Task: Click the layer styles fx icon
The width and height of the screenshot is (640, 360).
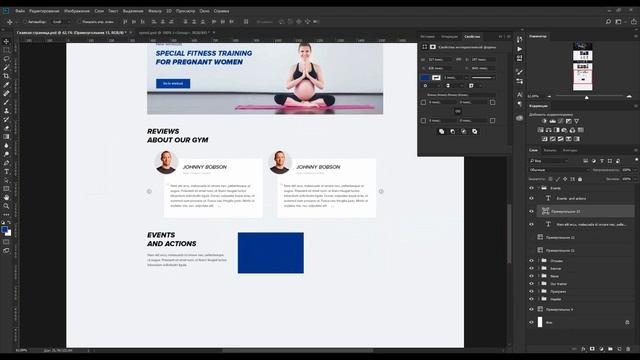Action: pos(583,349)
